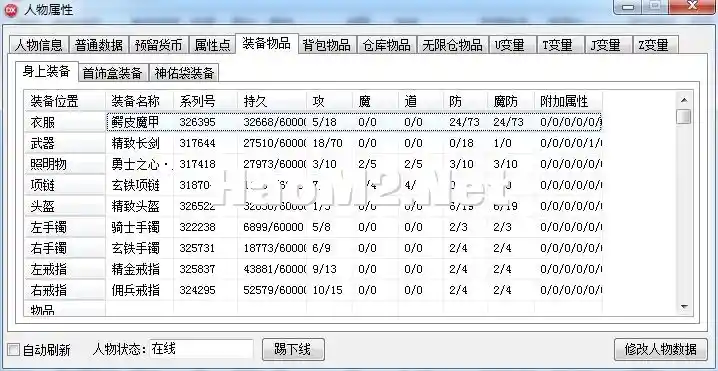Click the scroll down arrow of equipment list
The image size is (718, 371).
click(x=684, y=306)
